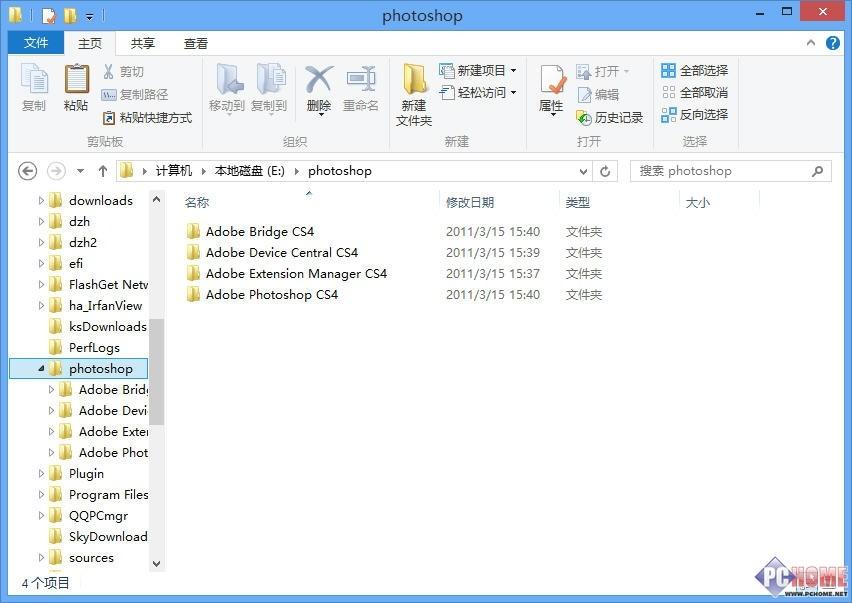Open the Open (打开) dropdown in ribbon
The height and width of the screenshot is (603, 852).
pyautogui.click(x=603, y=71)
